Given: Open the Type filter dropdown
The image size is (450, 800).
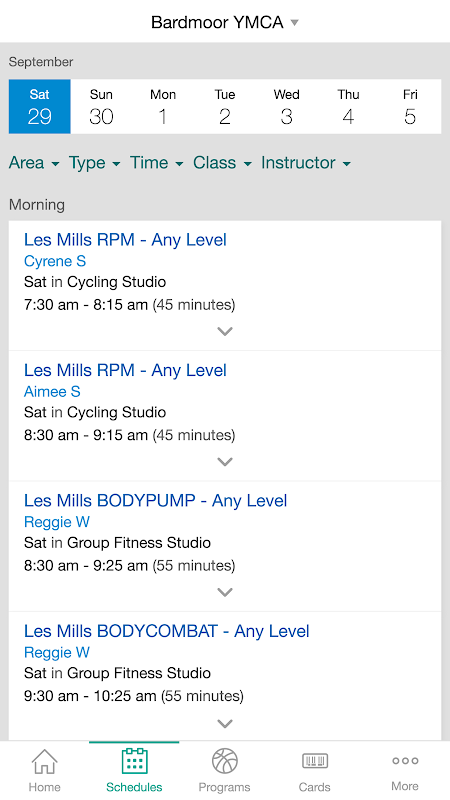Looking at the screenshot, I should [x=95, y=163].
